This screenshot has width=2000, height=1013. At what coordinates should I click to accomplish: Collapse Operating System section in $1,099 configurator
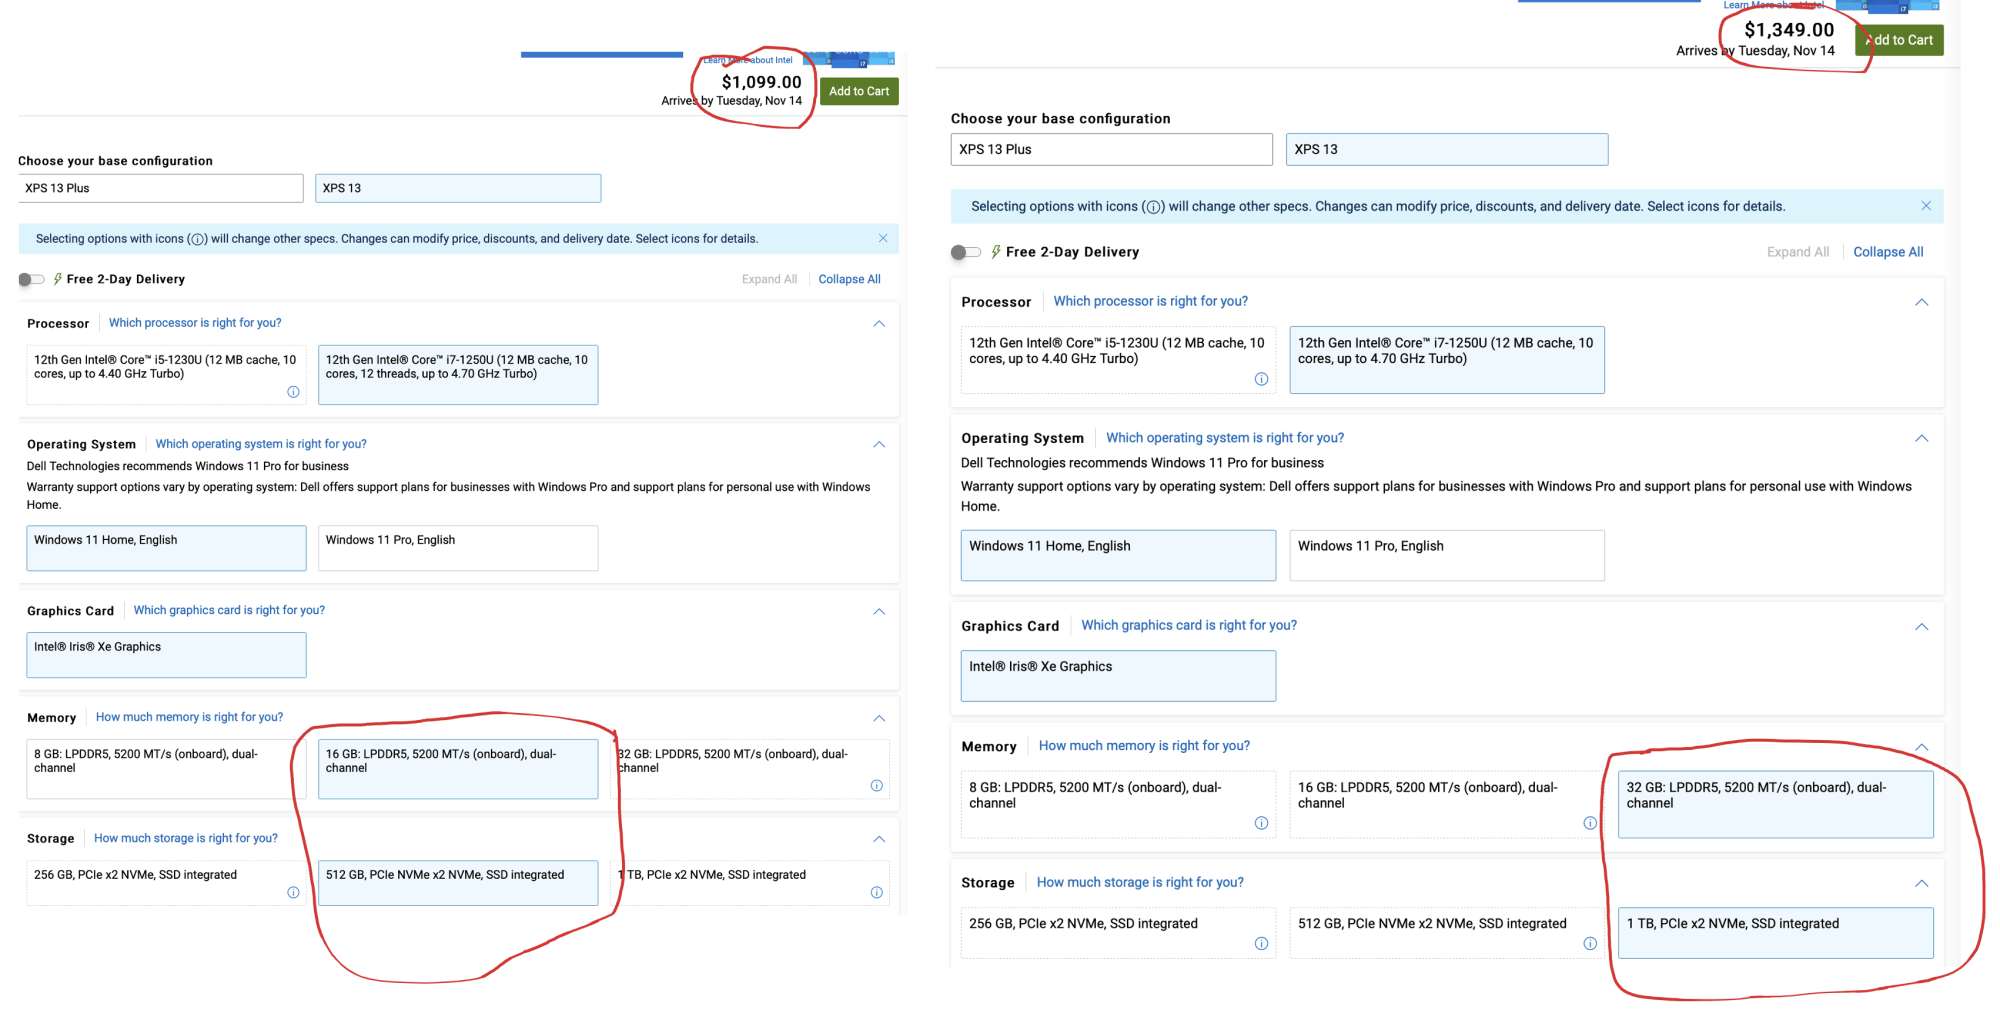click(x=879, y=444)
